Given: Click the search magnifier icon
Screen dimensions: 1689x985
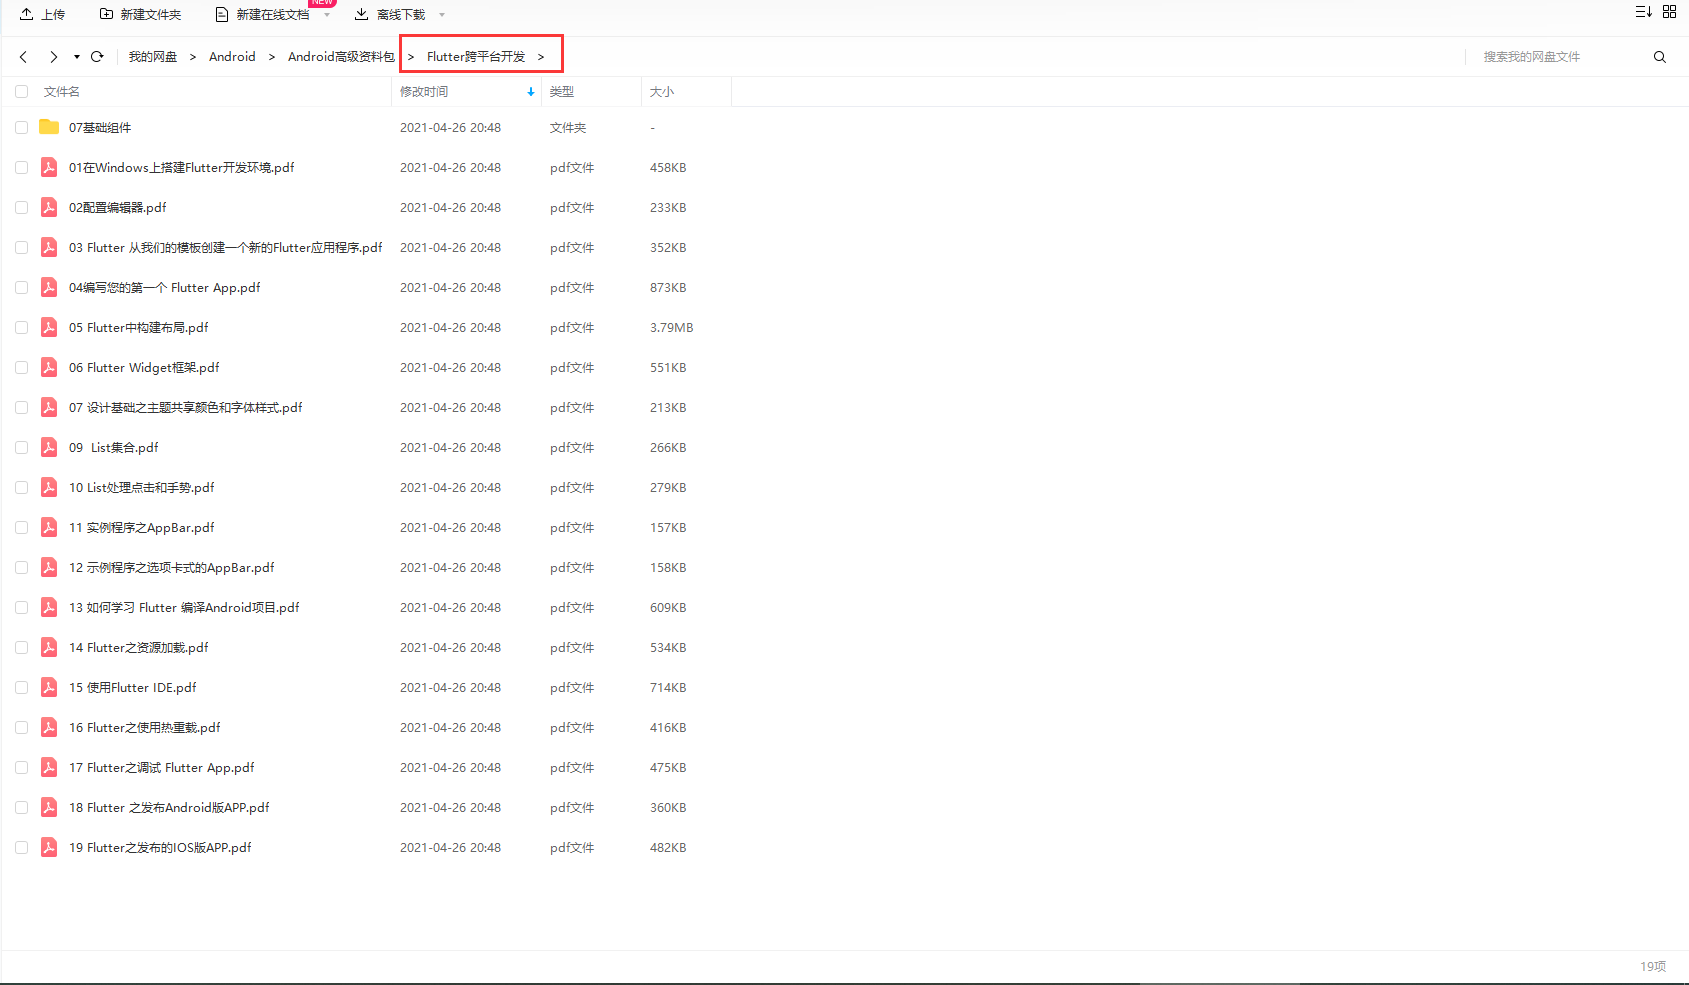Looking at the screenshot, I should tap(1660, 57).
